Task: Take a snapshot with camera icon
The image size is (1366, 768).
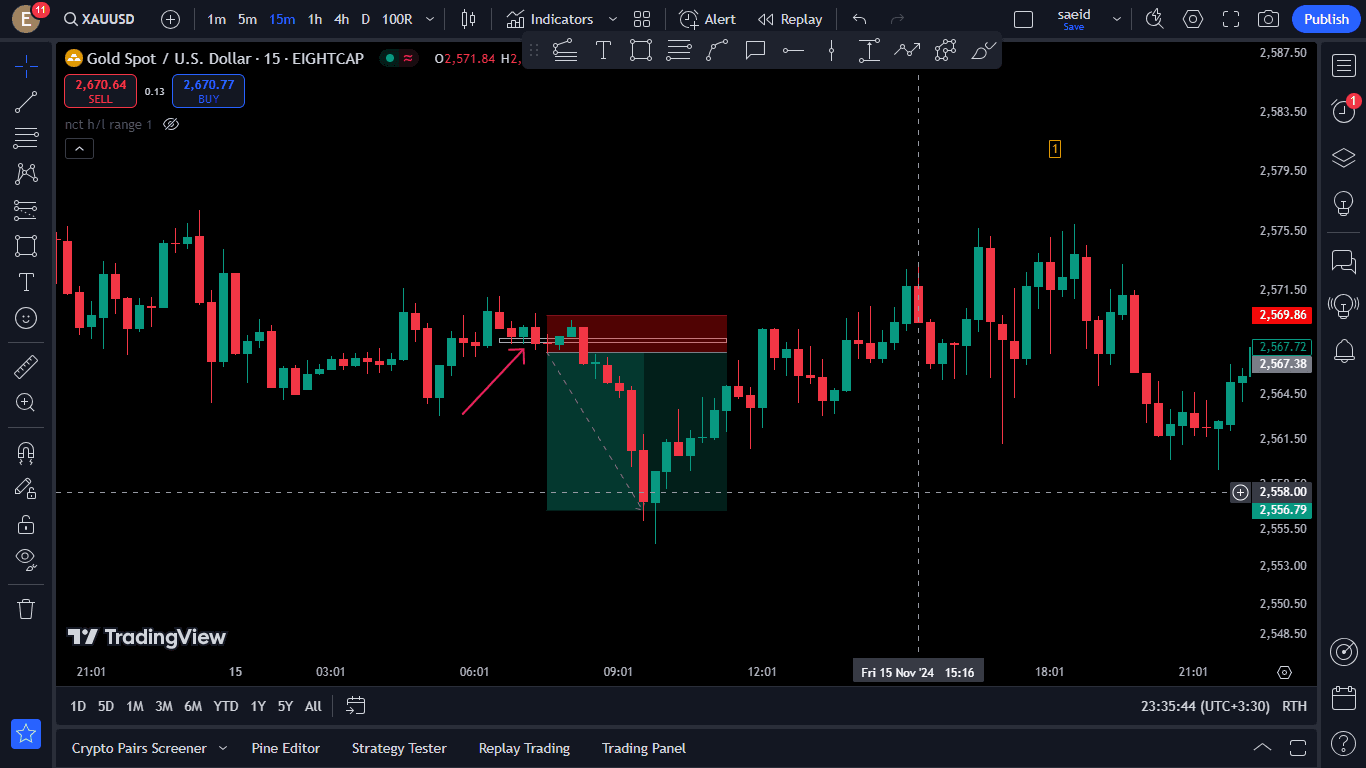Action: (1268, 19)
